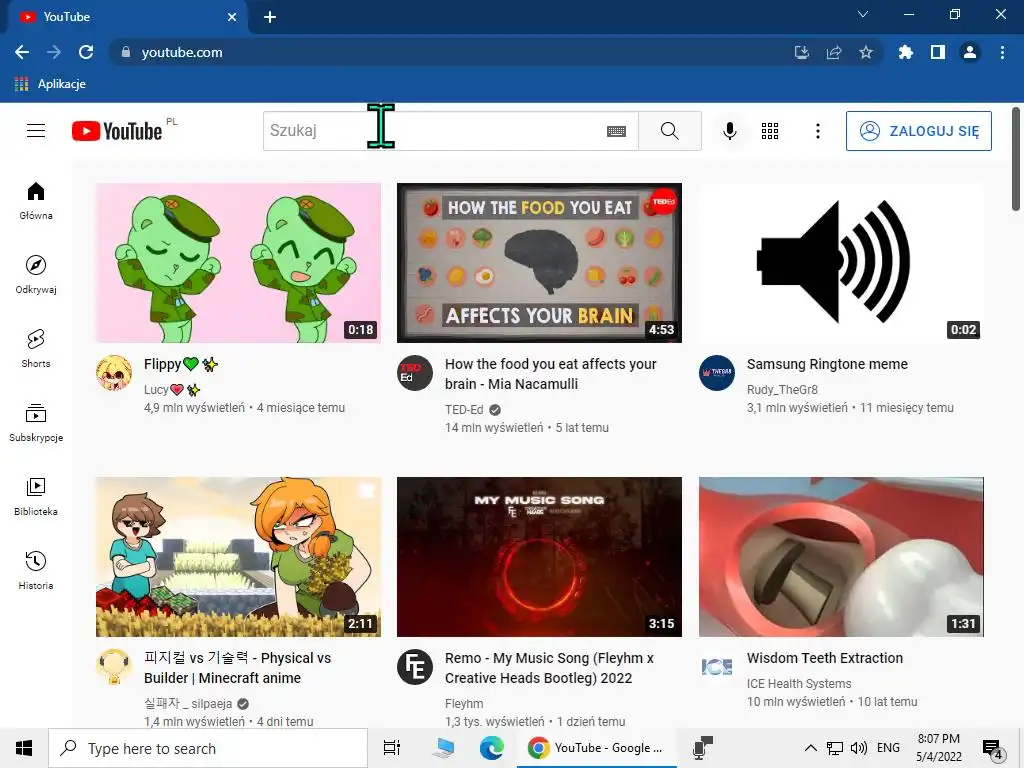This screenshot has width=1024, height=768.
Task: Open the tab search chevron in Chrome
Action: (863, 14)
